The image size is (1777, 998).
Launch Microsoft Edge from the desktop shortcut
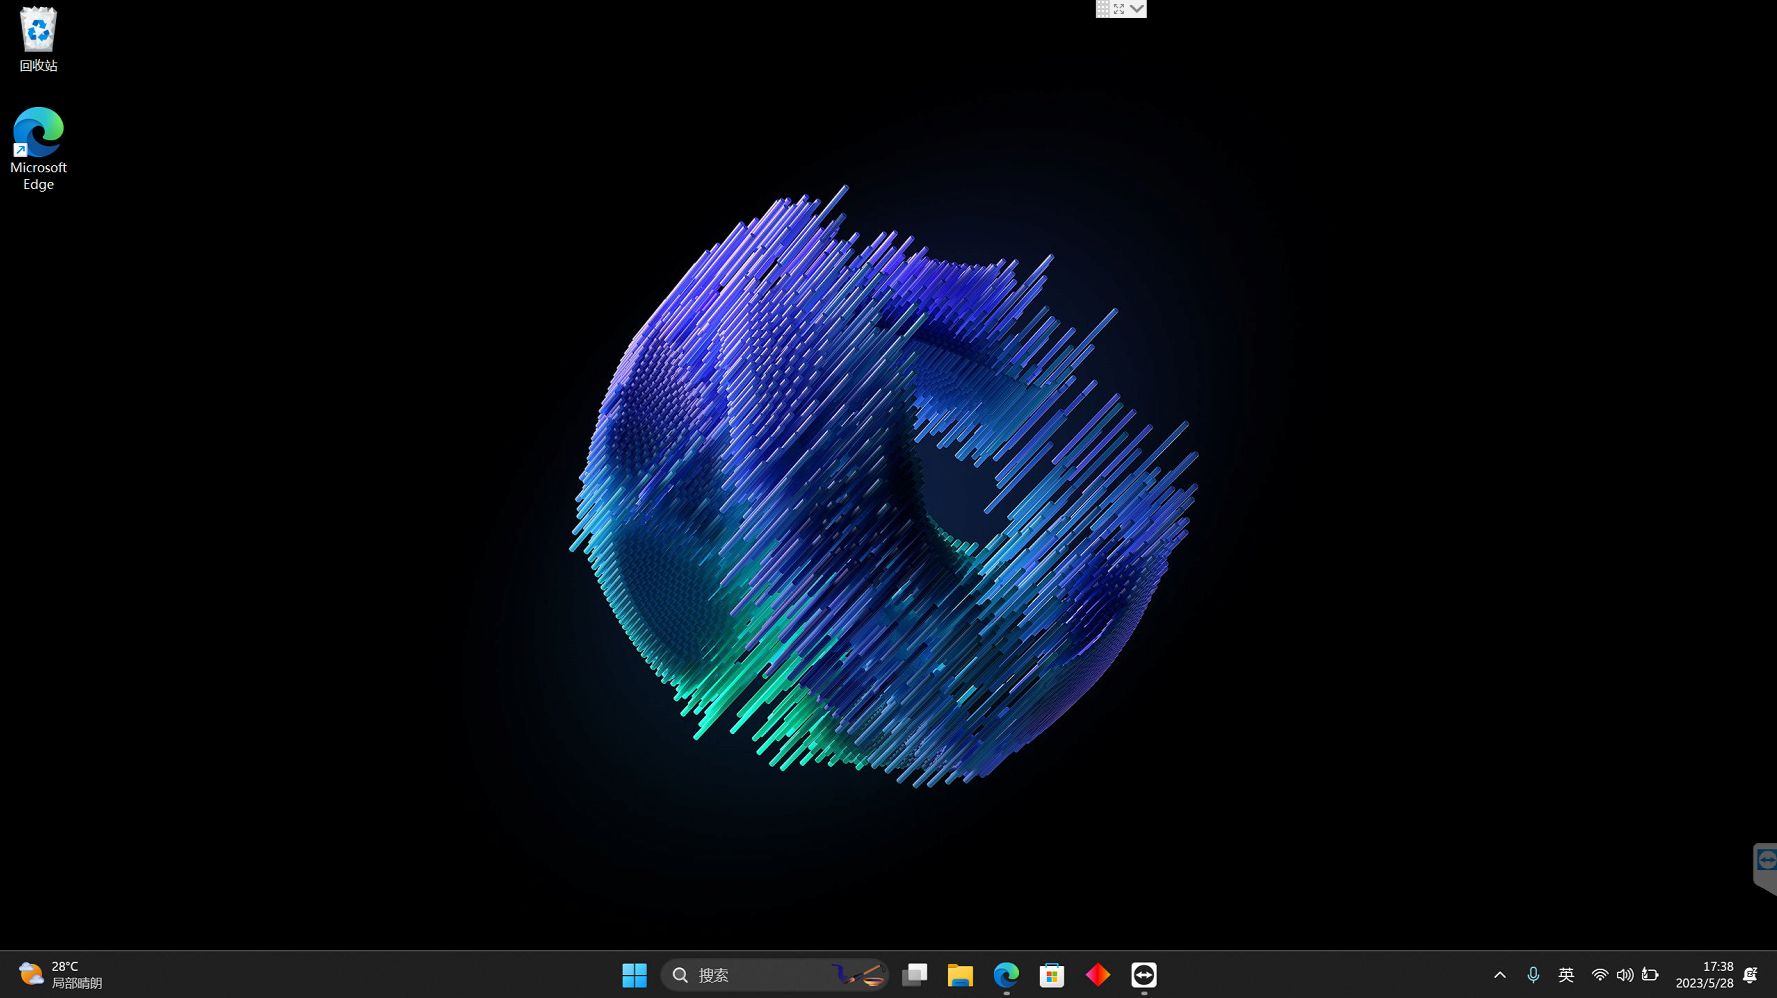coord(38,135)
